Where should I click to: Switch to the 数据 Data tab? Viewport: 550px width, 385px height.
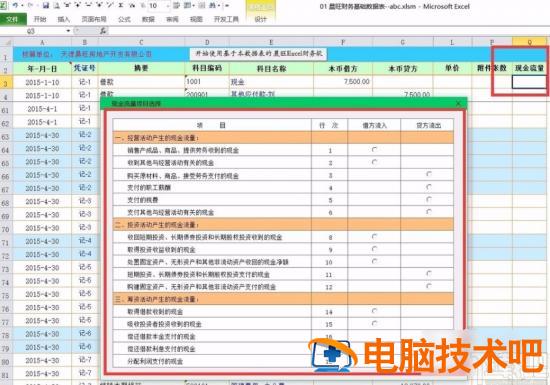click(148, 19)
